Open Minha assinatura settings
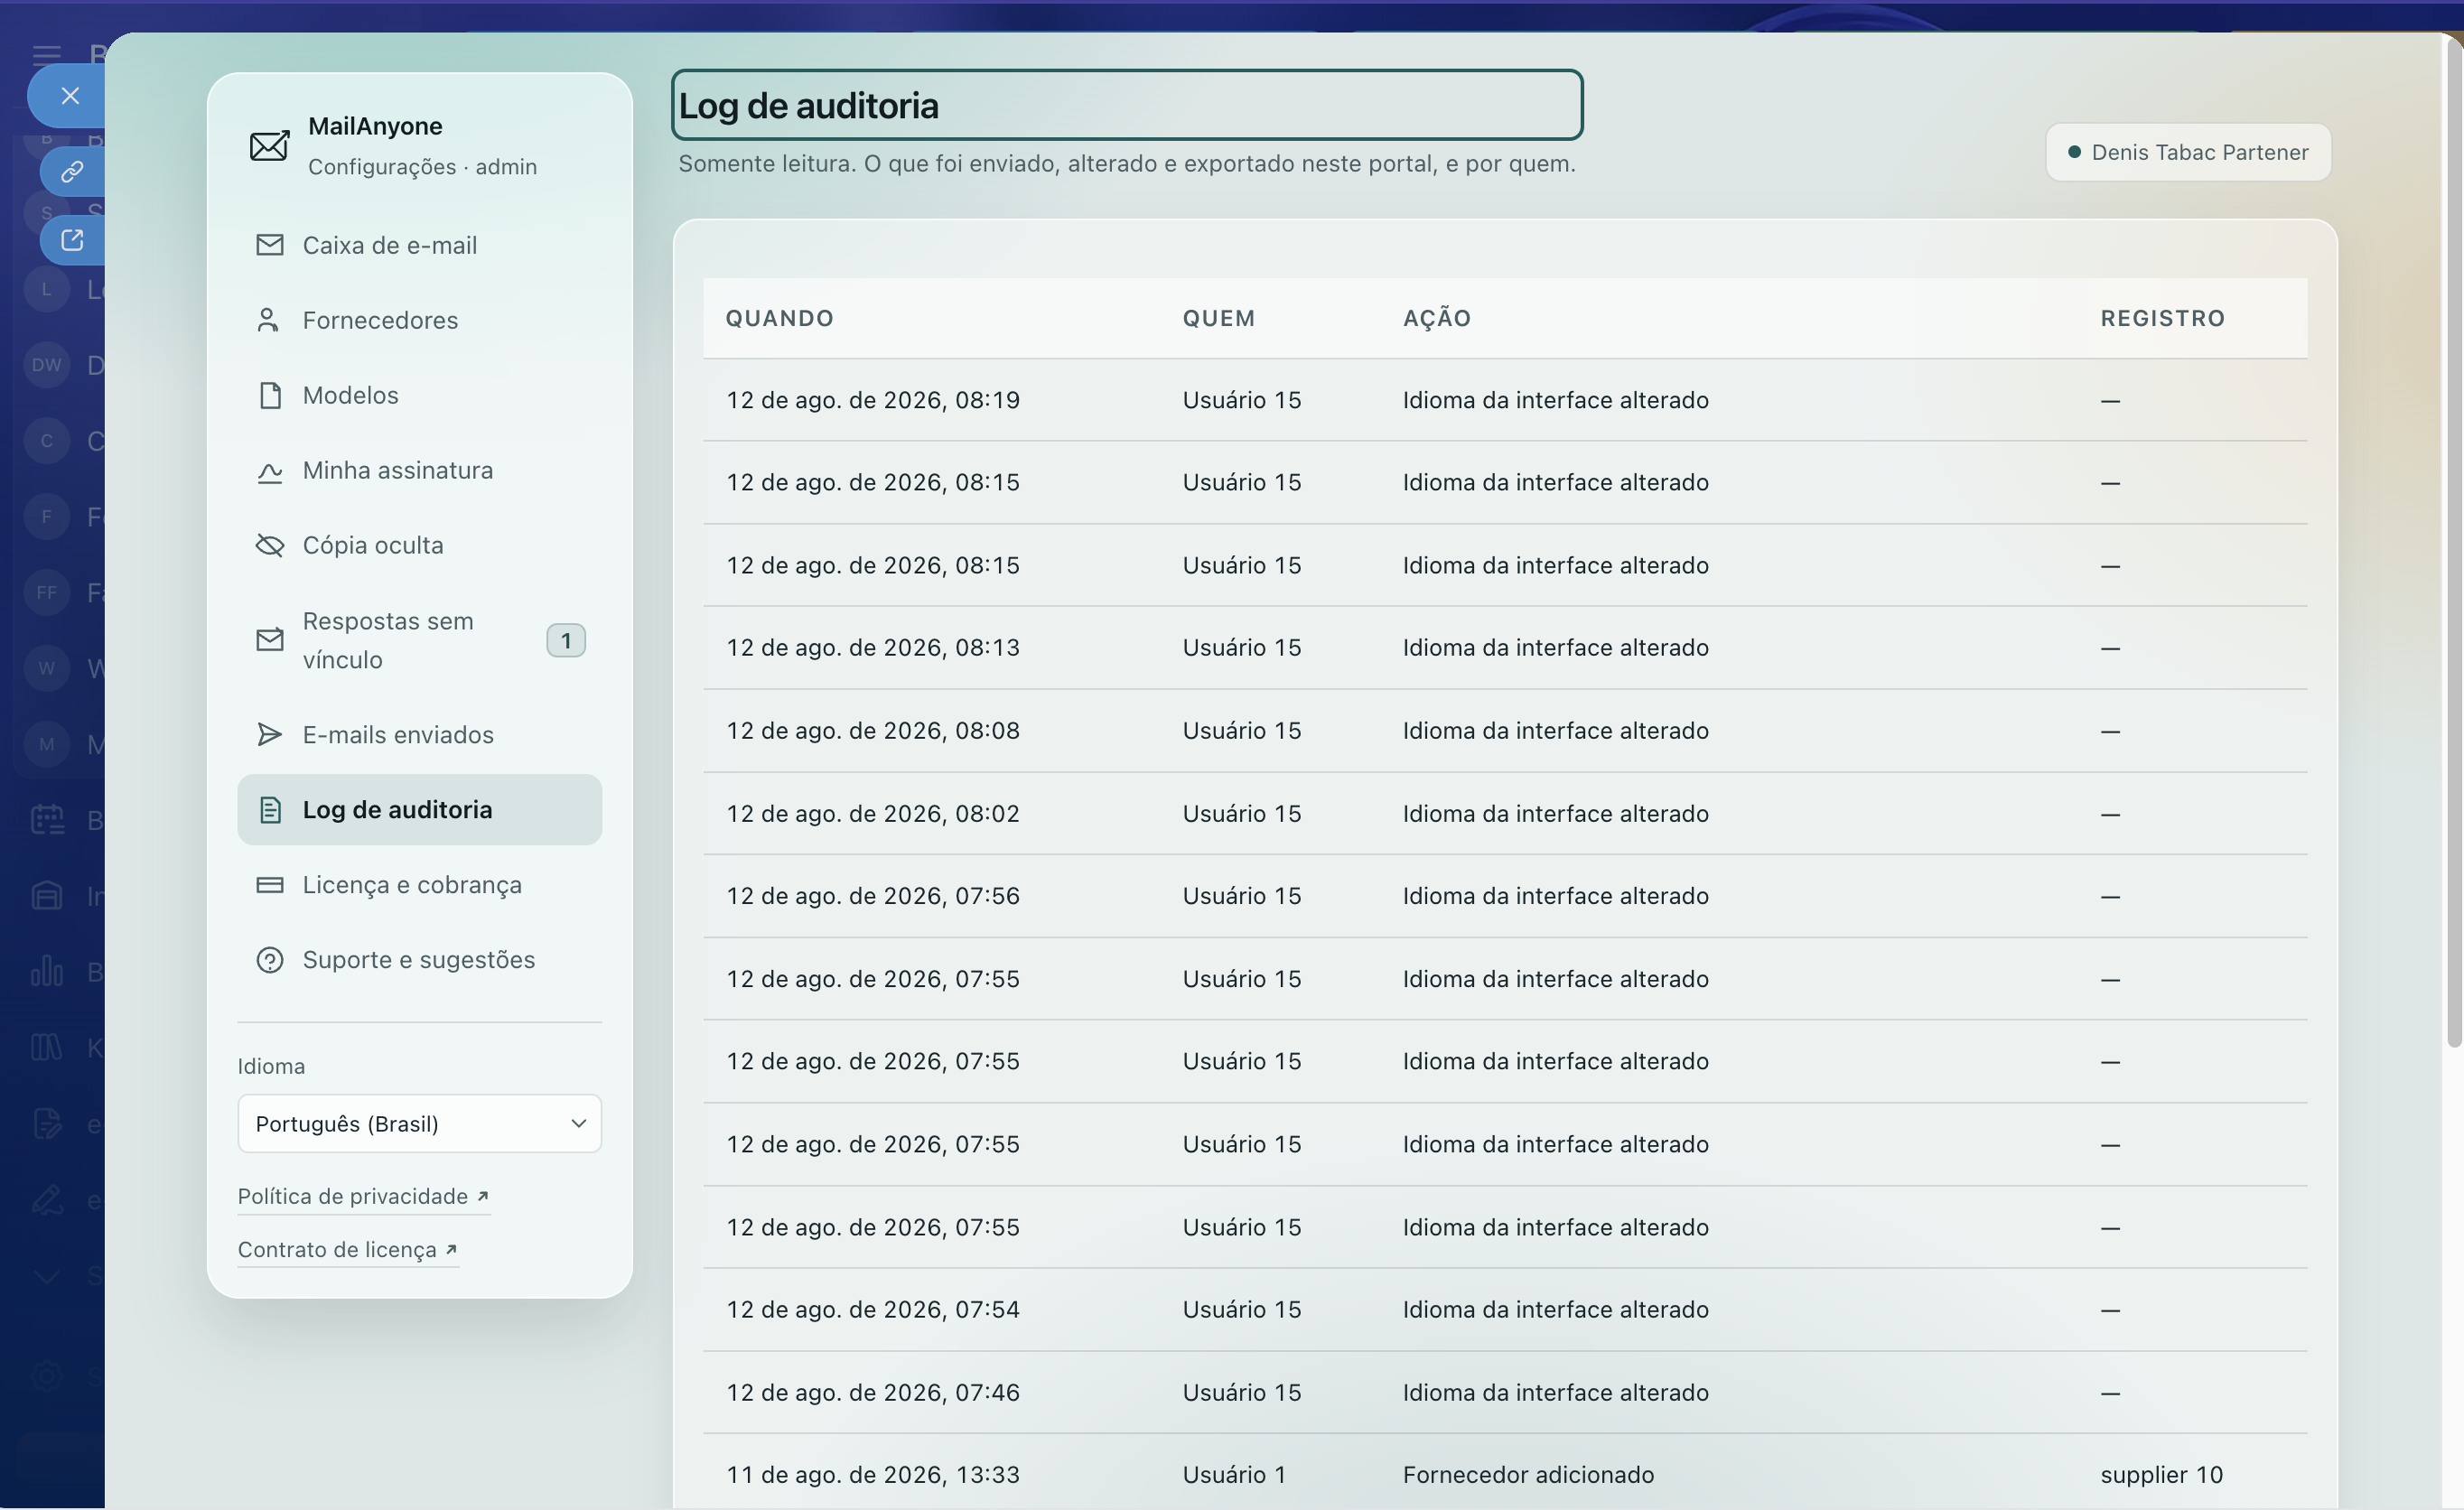Image resolution: width=2464 pixels, height=1510 pixels. 419,470
